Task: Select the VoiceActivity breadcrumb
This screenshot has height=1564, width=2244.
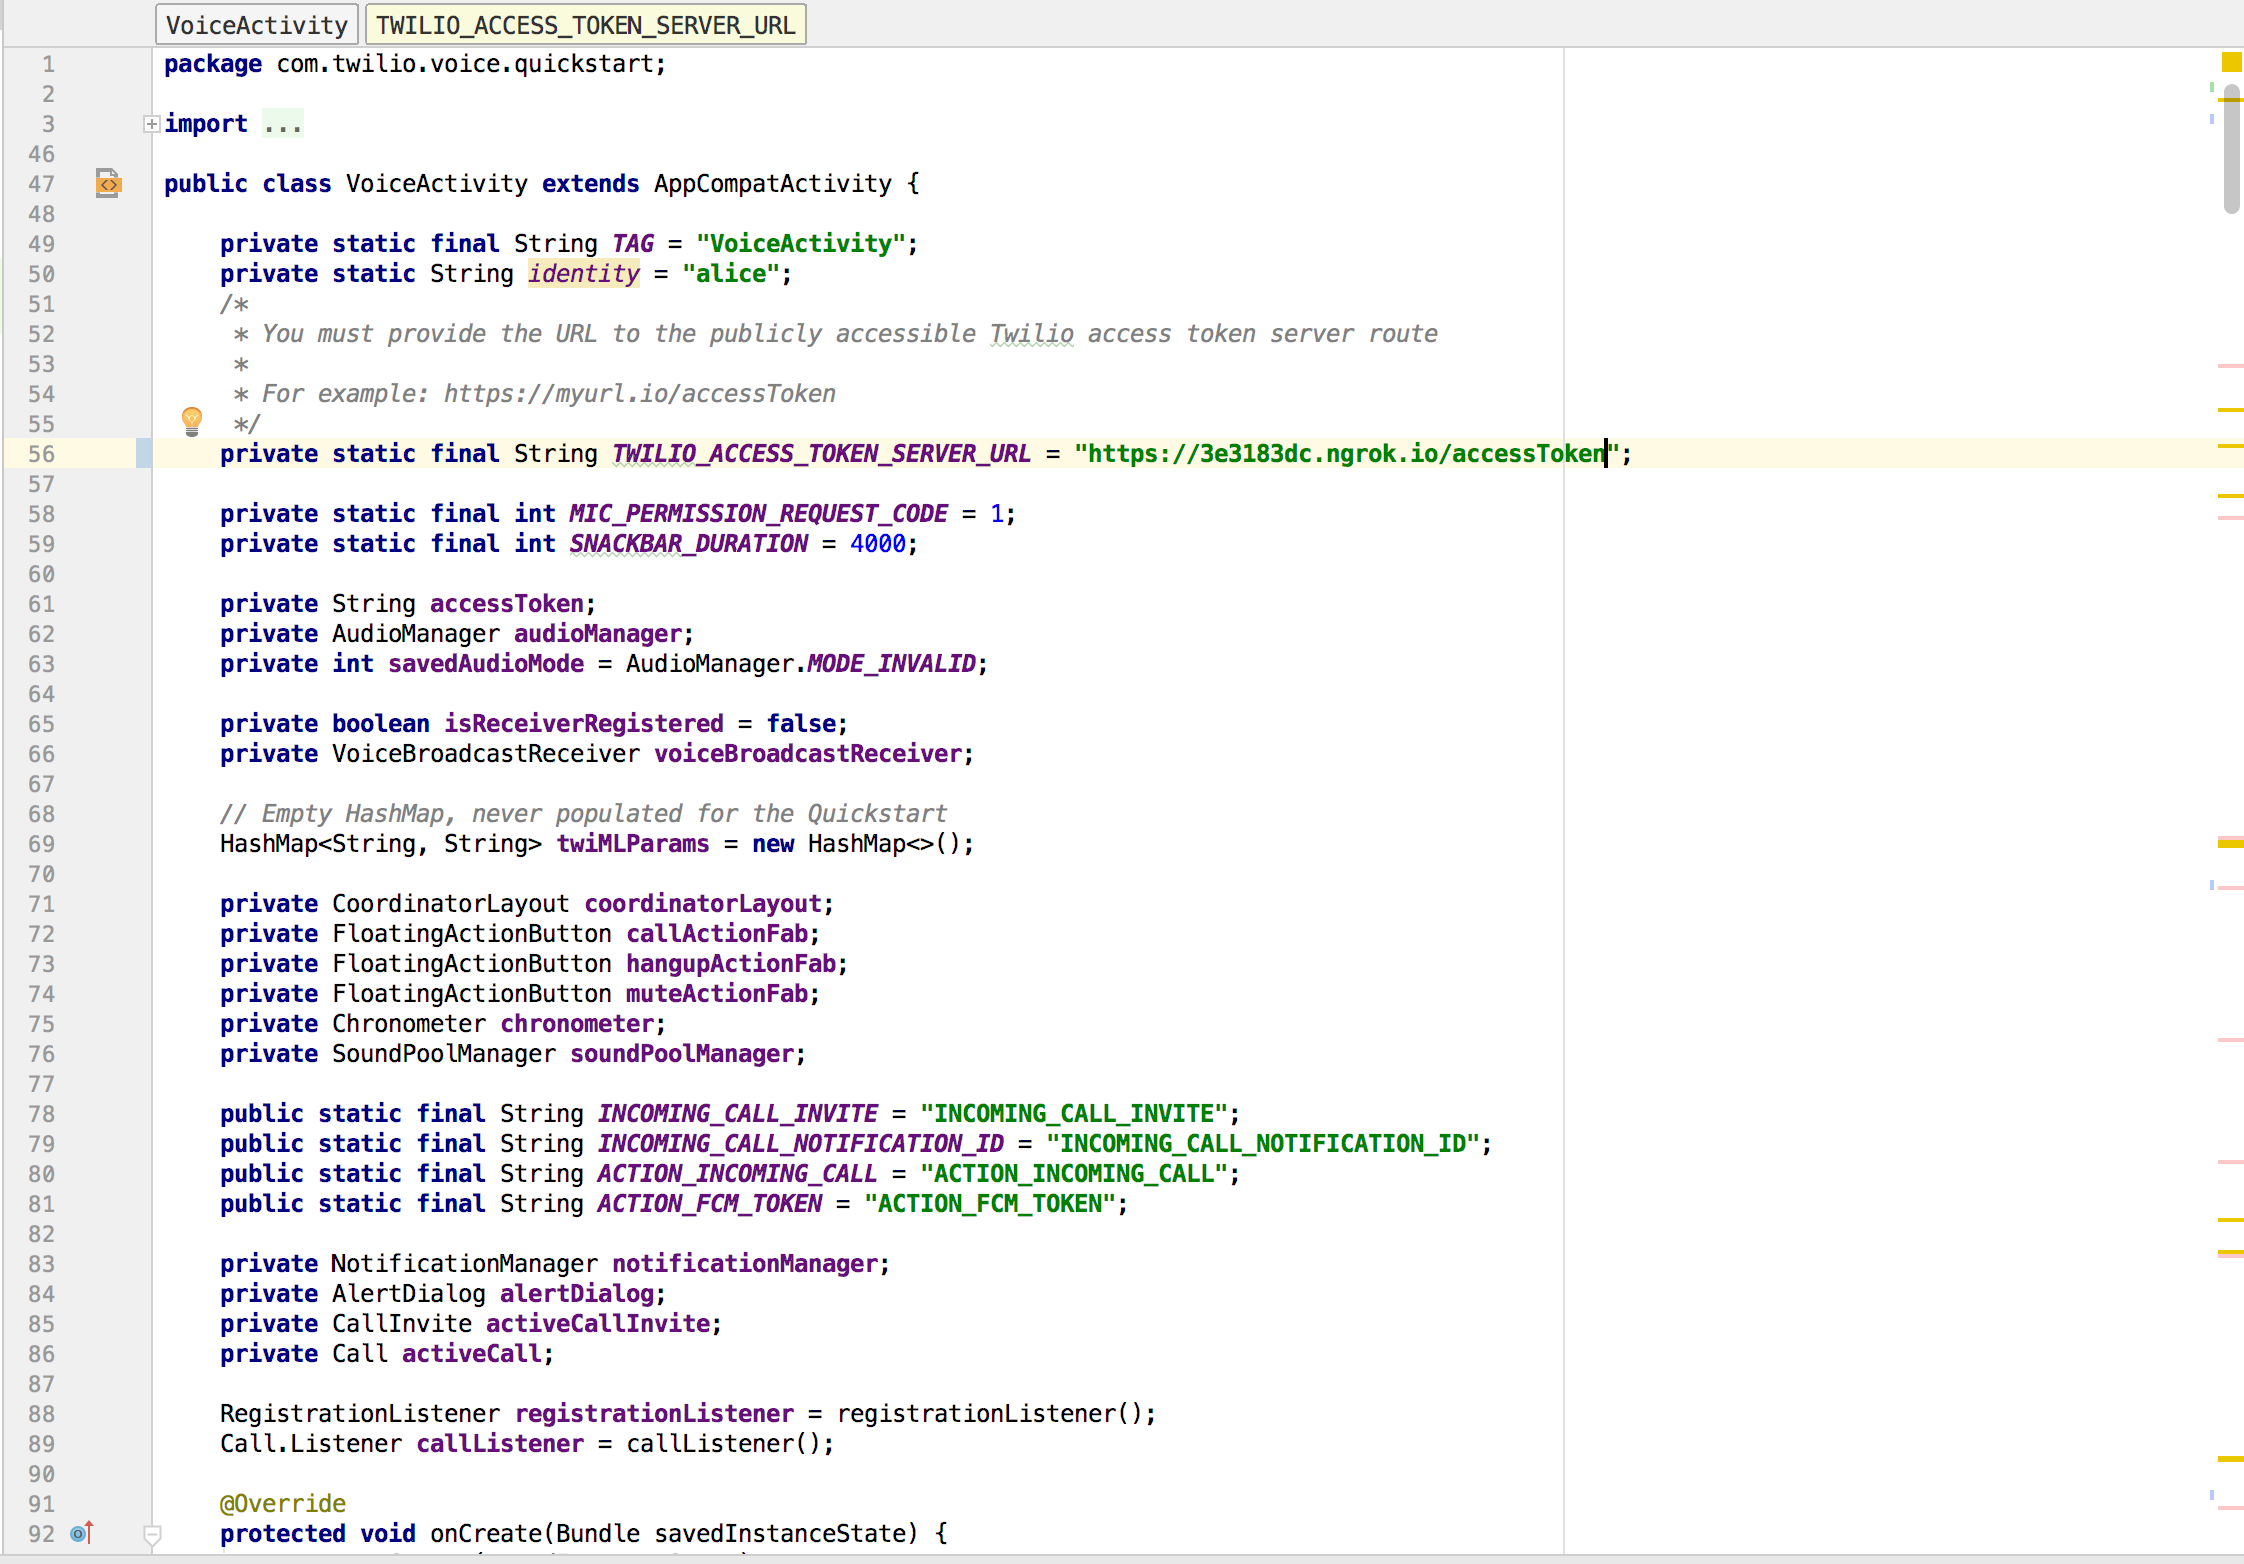Action: [256, 25]
